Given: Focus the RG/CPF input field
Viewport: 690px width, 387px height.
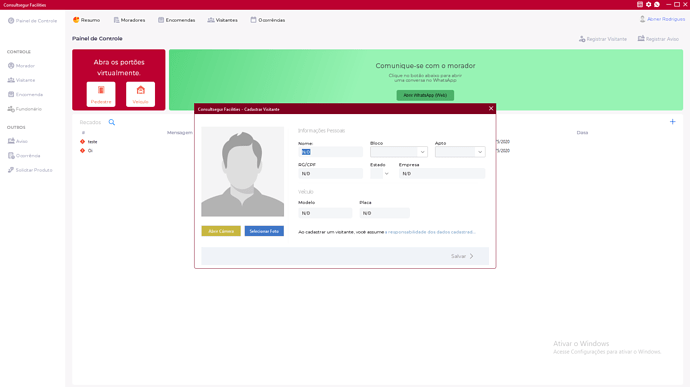Looking at the screenshot, I should tap(330, 173).
